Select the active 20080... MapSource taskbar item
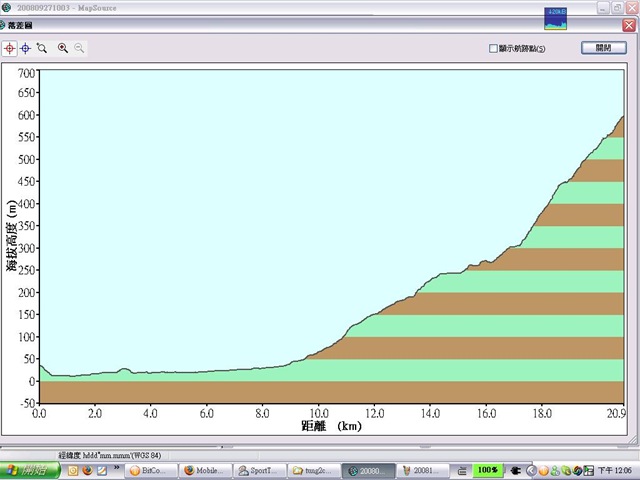Viewport: 640px width, 480px height. coord(368,471)
